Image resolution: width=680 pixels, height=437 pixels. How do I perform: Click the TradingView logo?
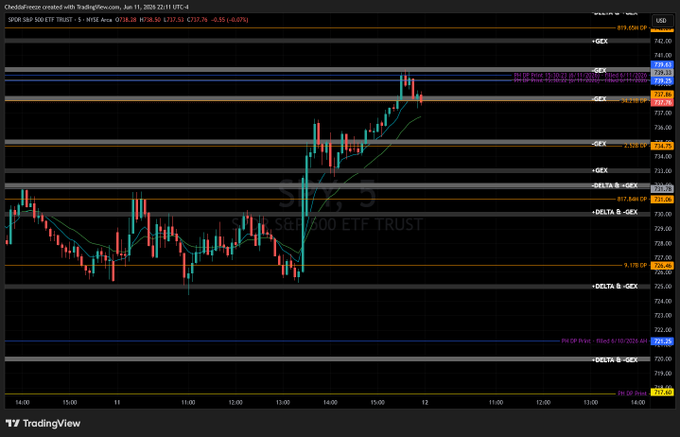(x=43, y=424)
